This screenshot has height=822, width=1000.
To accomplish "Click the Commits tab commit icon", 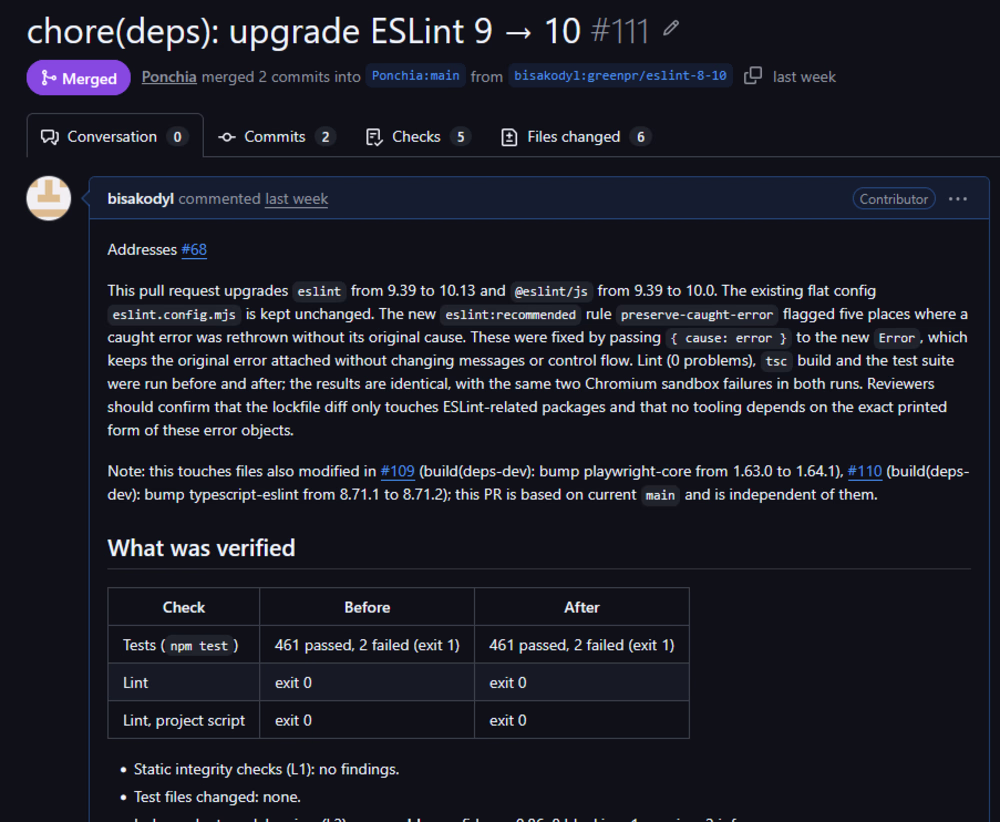I will click(226, 137).
